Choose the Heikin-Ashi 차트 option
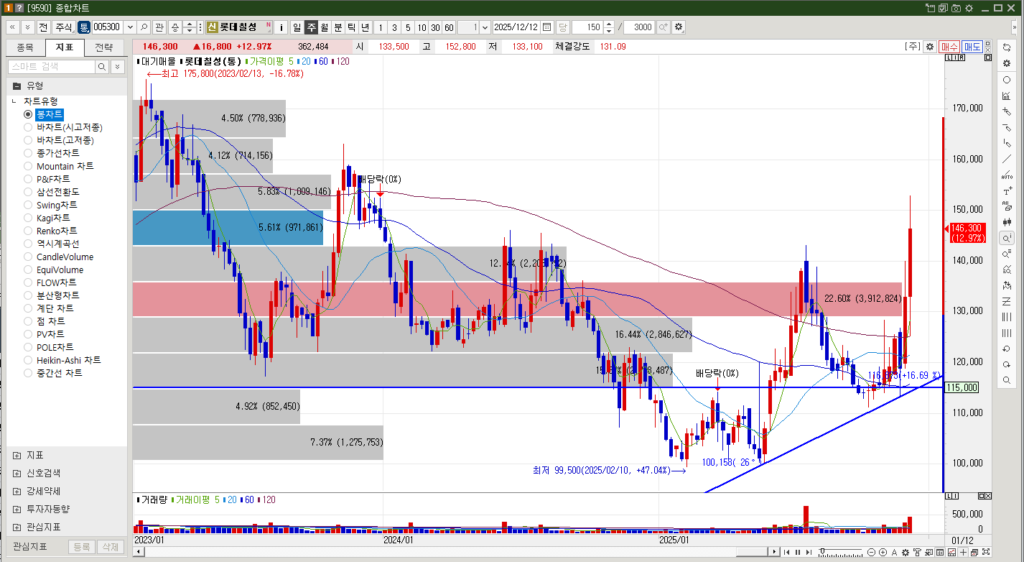This screenshot has height=562, width=1024. point(67,360)
